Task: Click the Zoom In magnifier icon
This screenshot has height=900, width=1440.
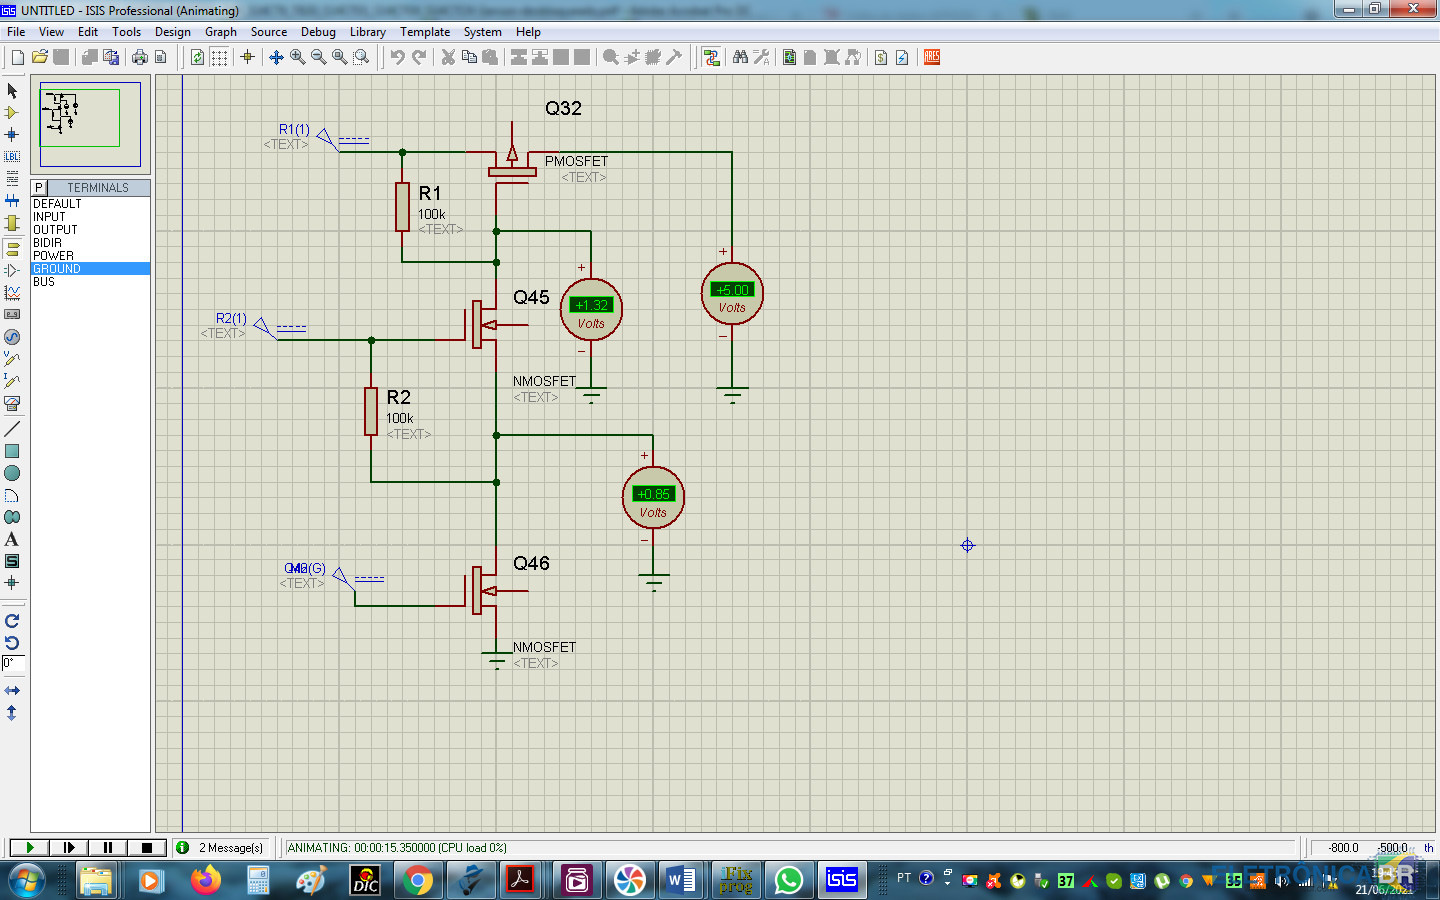Action: pyautogui.click(x=298, y=57)
